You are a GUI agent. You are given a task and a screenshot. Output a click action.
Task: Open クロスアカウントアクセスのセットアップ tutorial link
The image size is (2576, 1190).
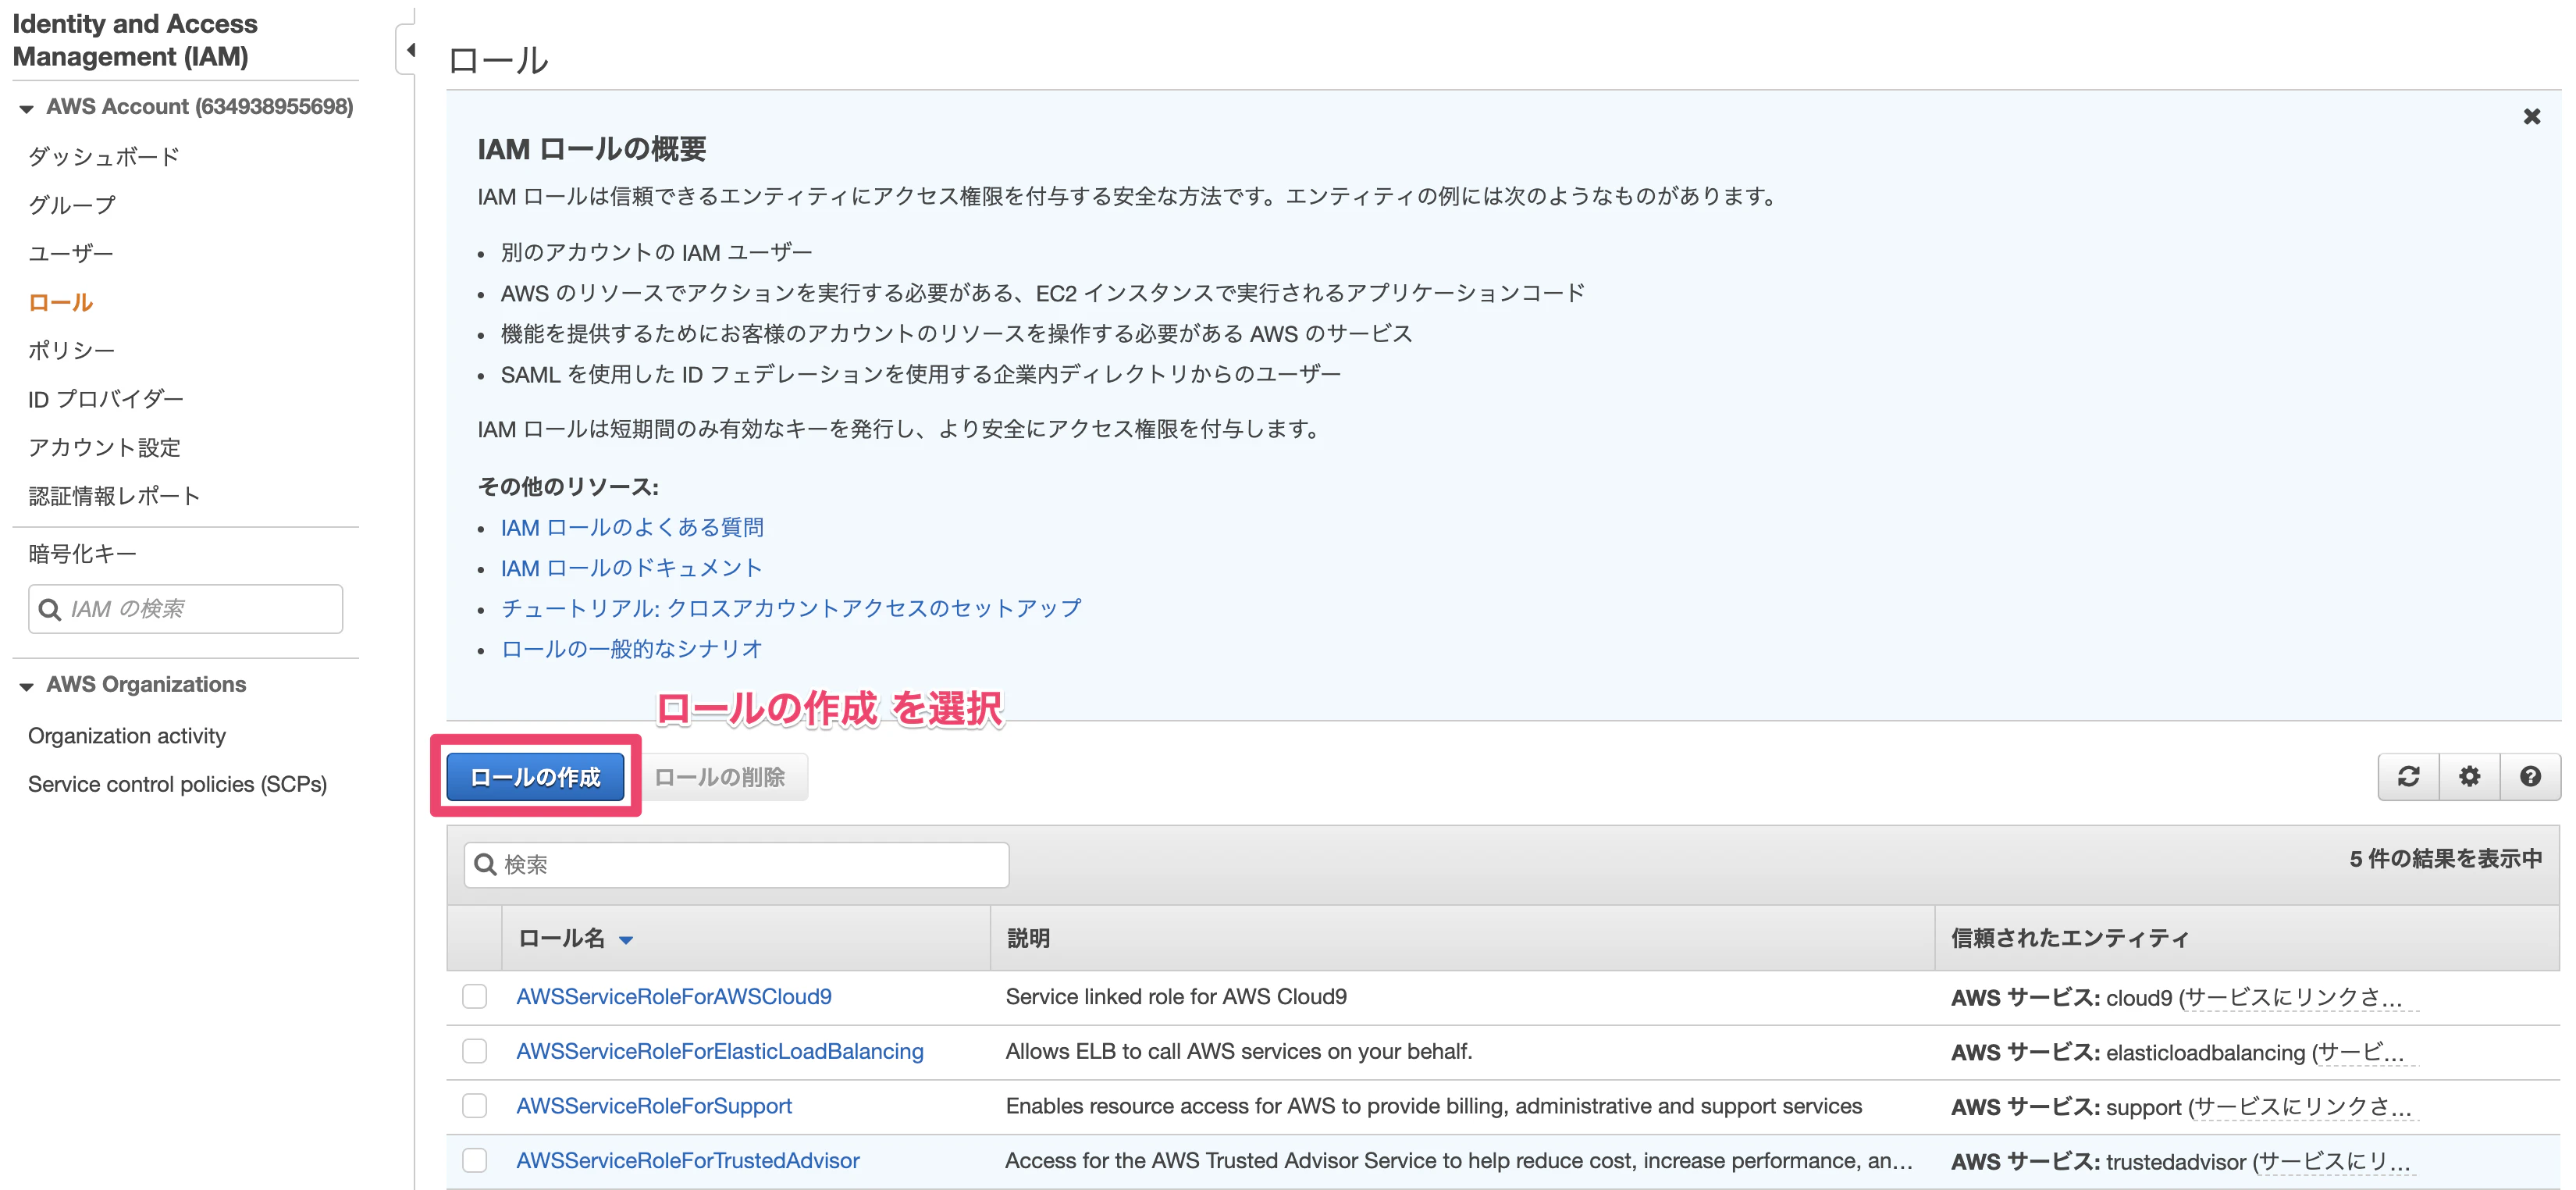point(791,608)
